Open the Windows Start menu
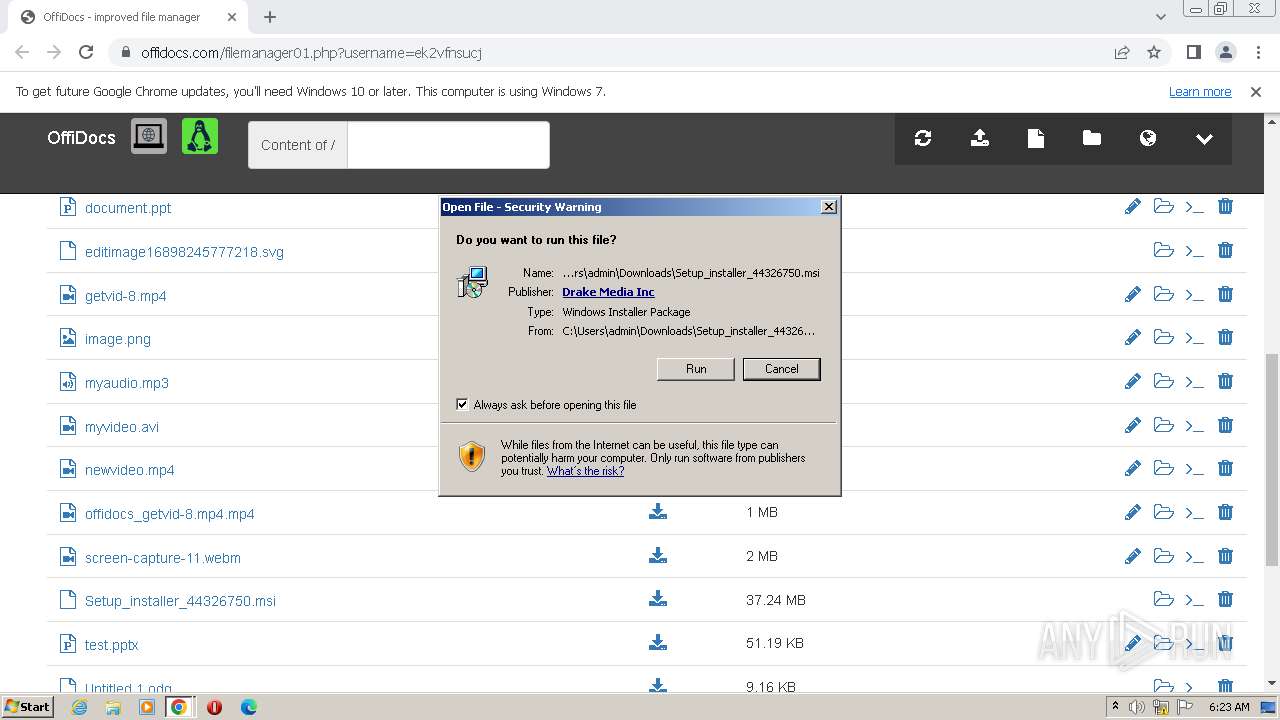The width and height of the screenshot is (1280, 720). [x=28, y=706]
